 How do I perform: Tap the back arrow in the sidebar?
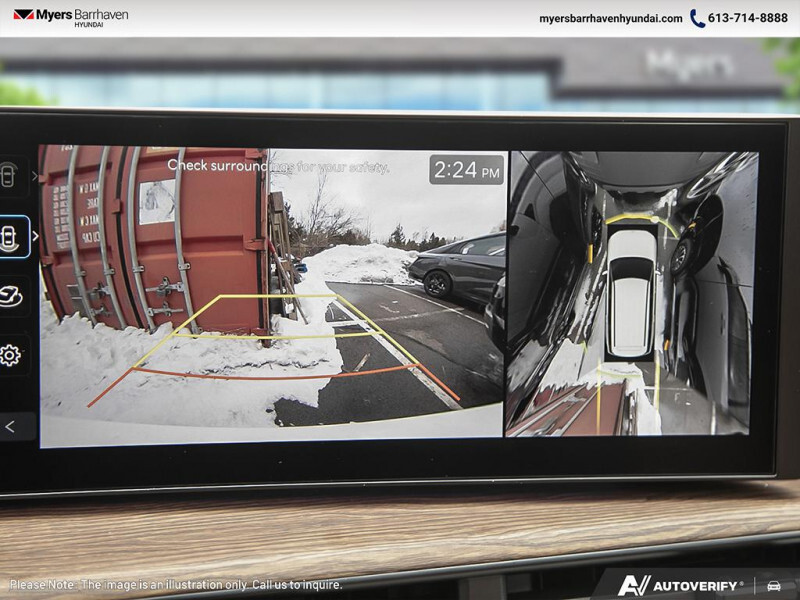pos(11,426)
